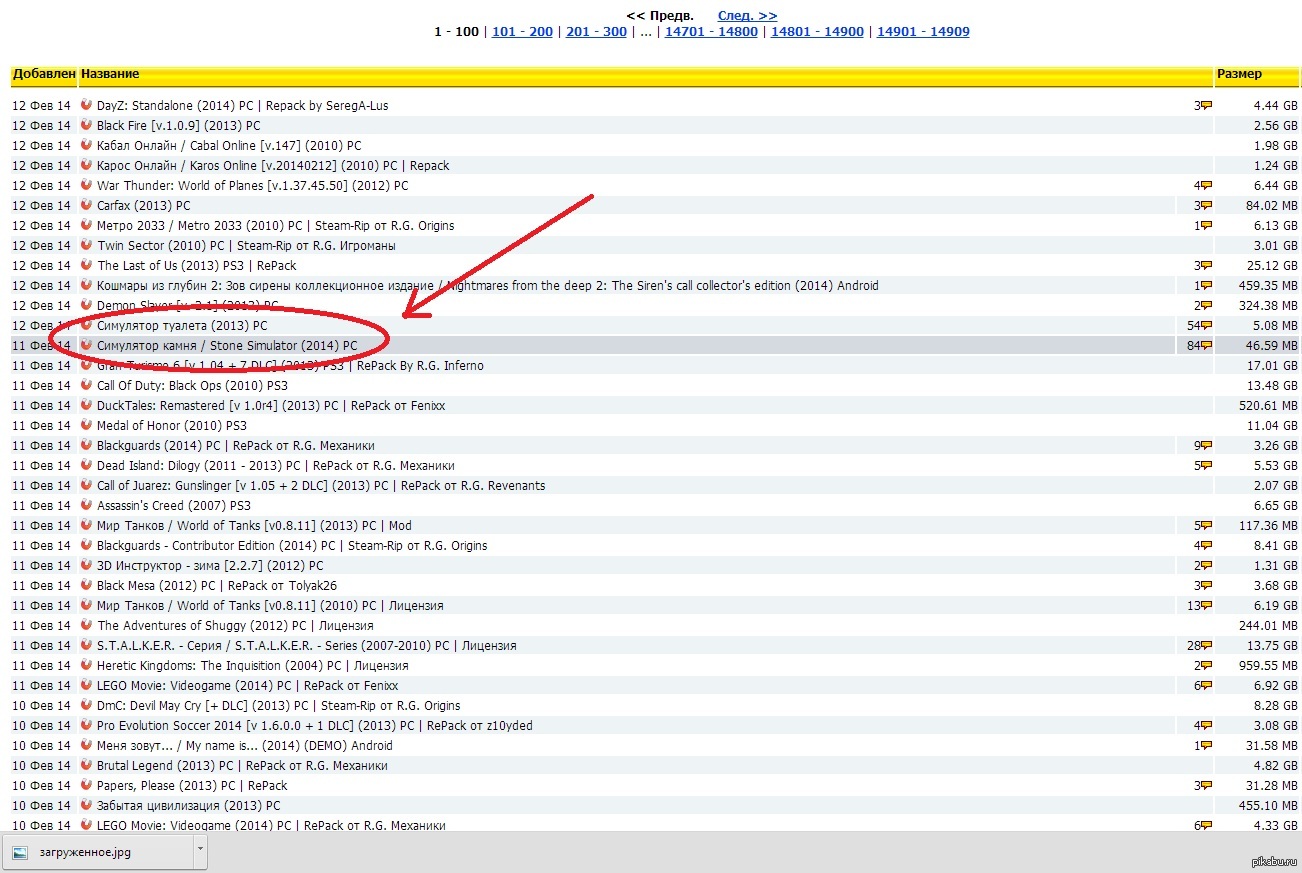Click torrent icon beside Забытая цивилизация
Viewport: 1302px width, 873px height.
click(86, 805)
